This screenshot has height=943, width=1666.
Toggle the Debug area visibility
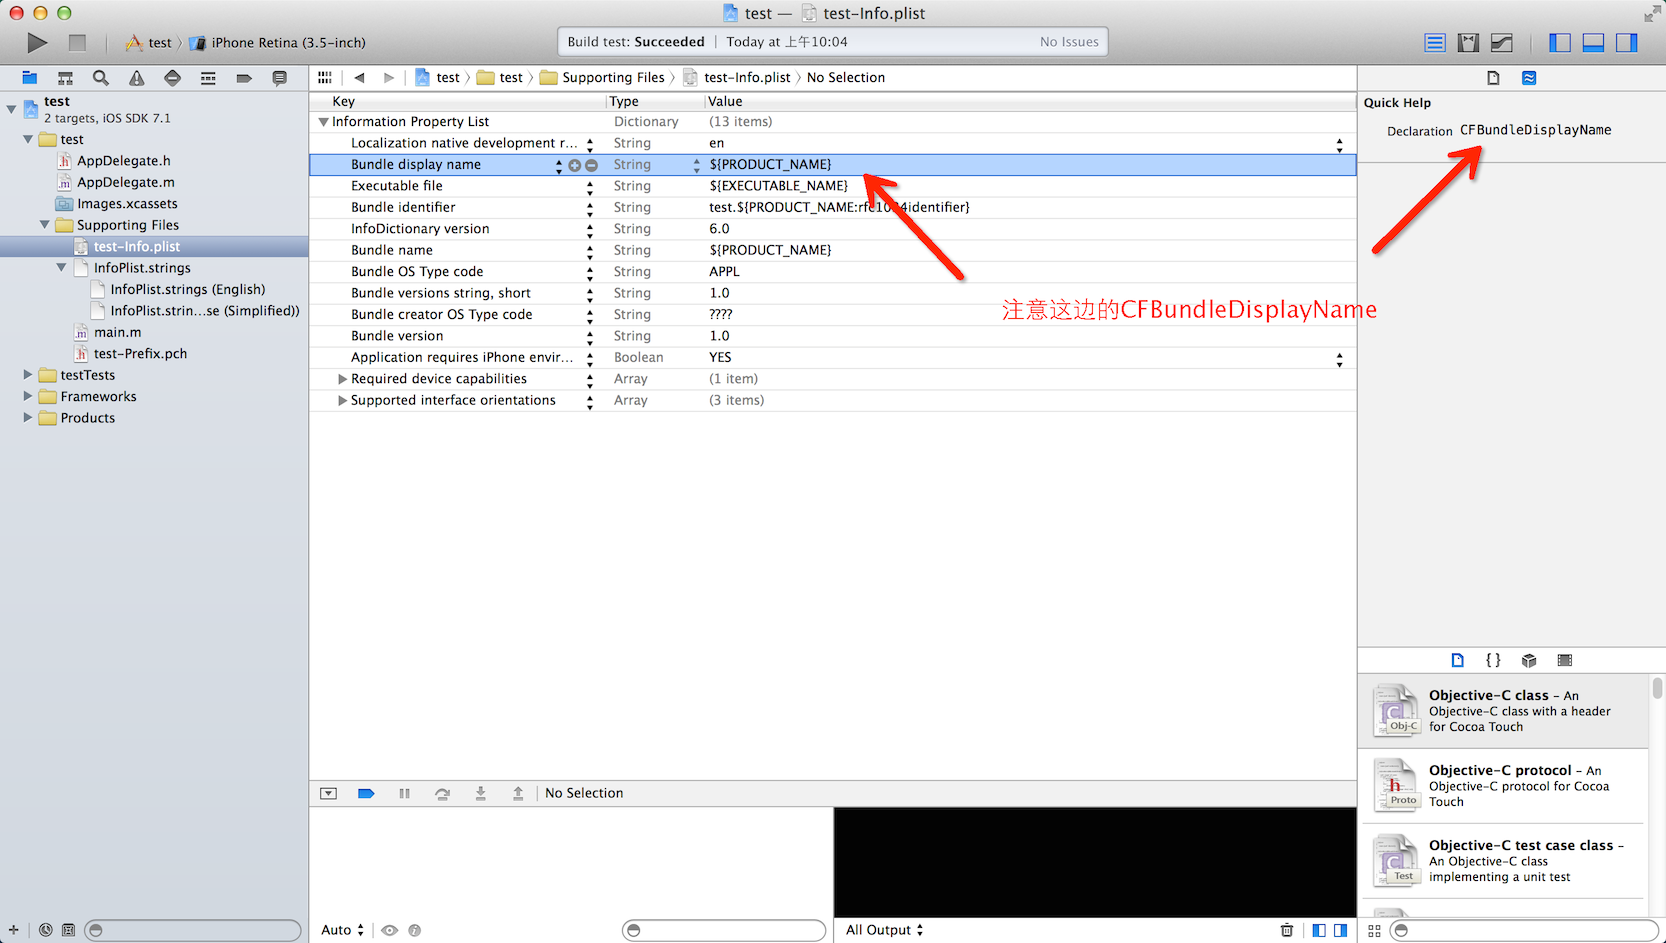click(x=1593, y=42)
